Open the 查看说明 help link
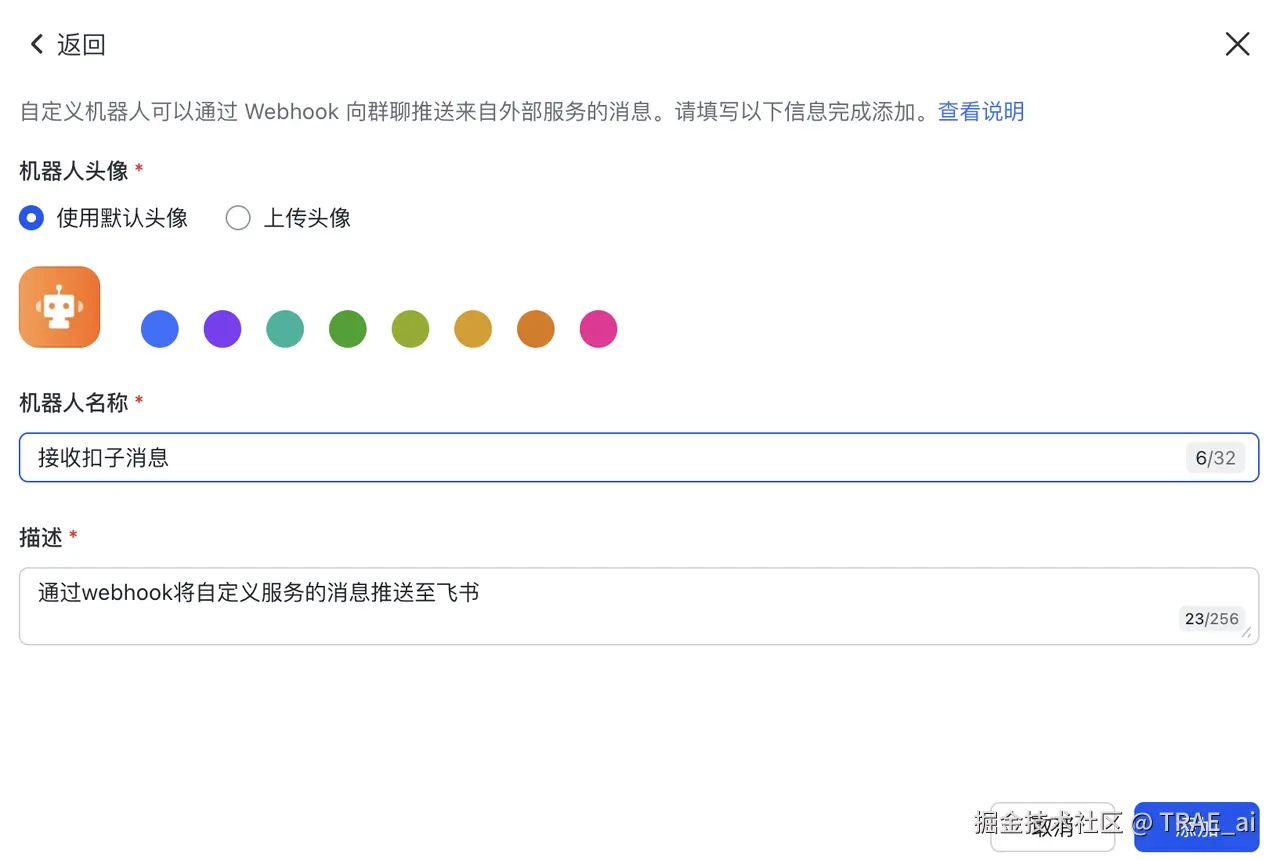 tap(980, 111)
